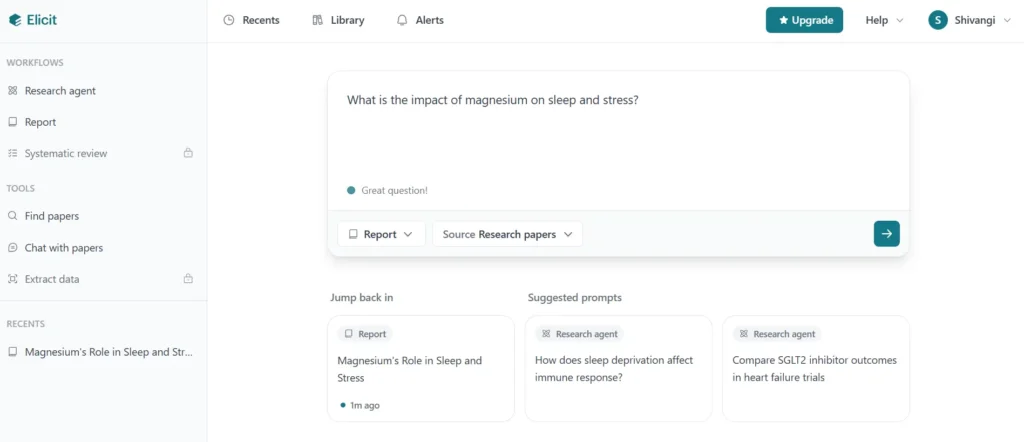
Task: Click the WORKFLOWS section label
Action: [x=35, y=63]
